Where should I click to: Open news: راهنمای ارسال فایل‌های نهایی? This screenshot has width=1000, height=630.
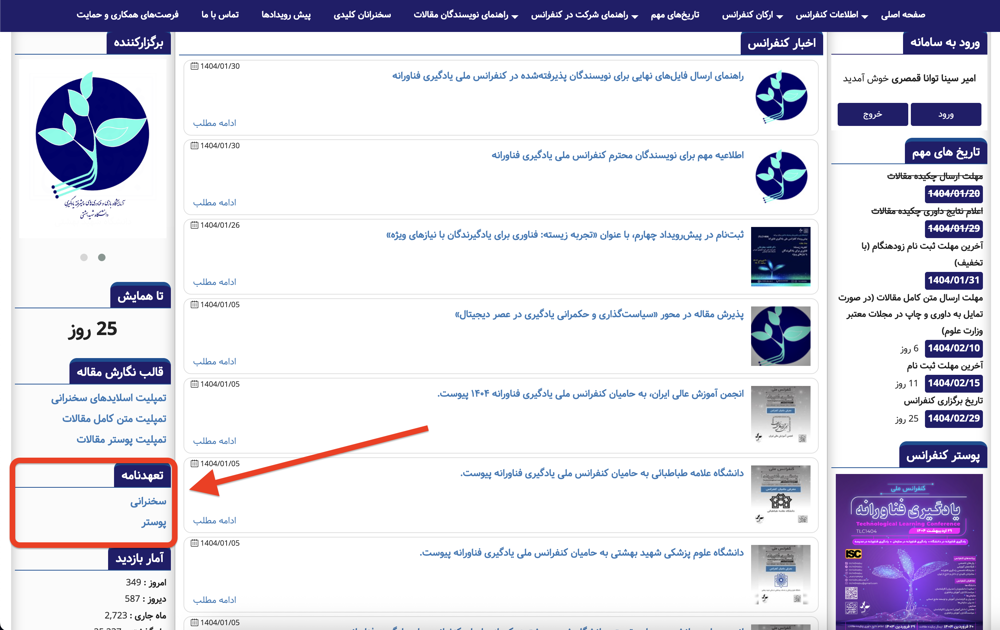pos(568,76)
